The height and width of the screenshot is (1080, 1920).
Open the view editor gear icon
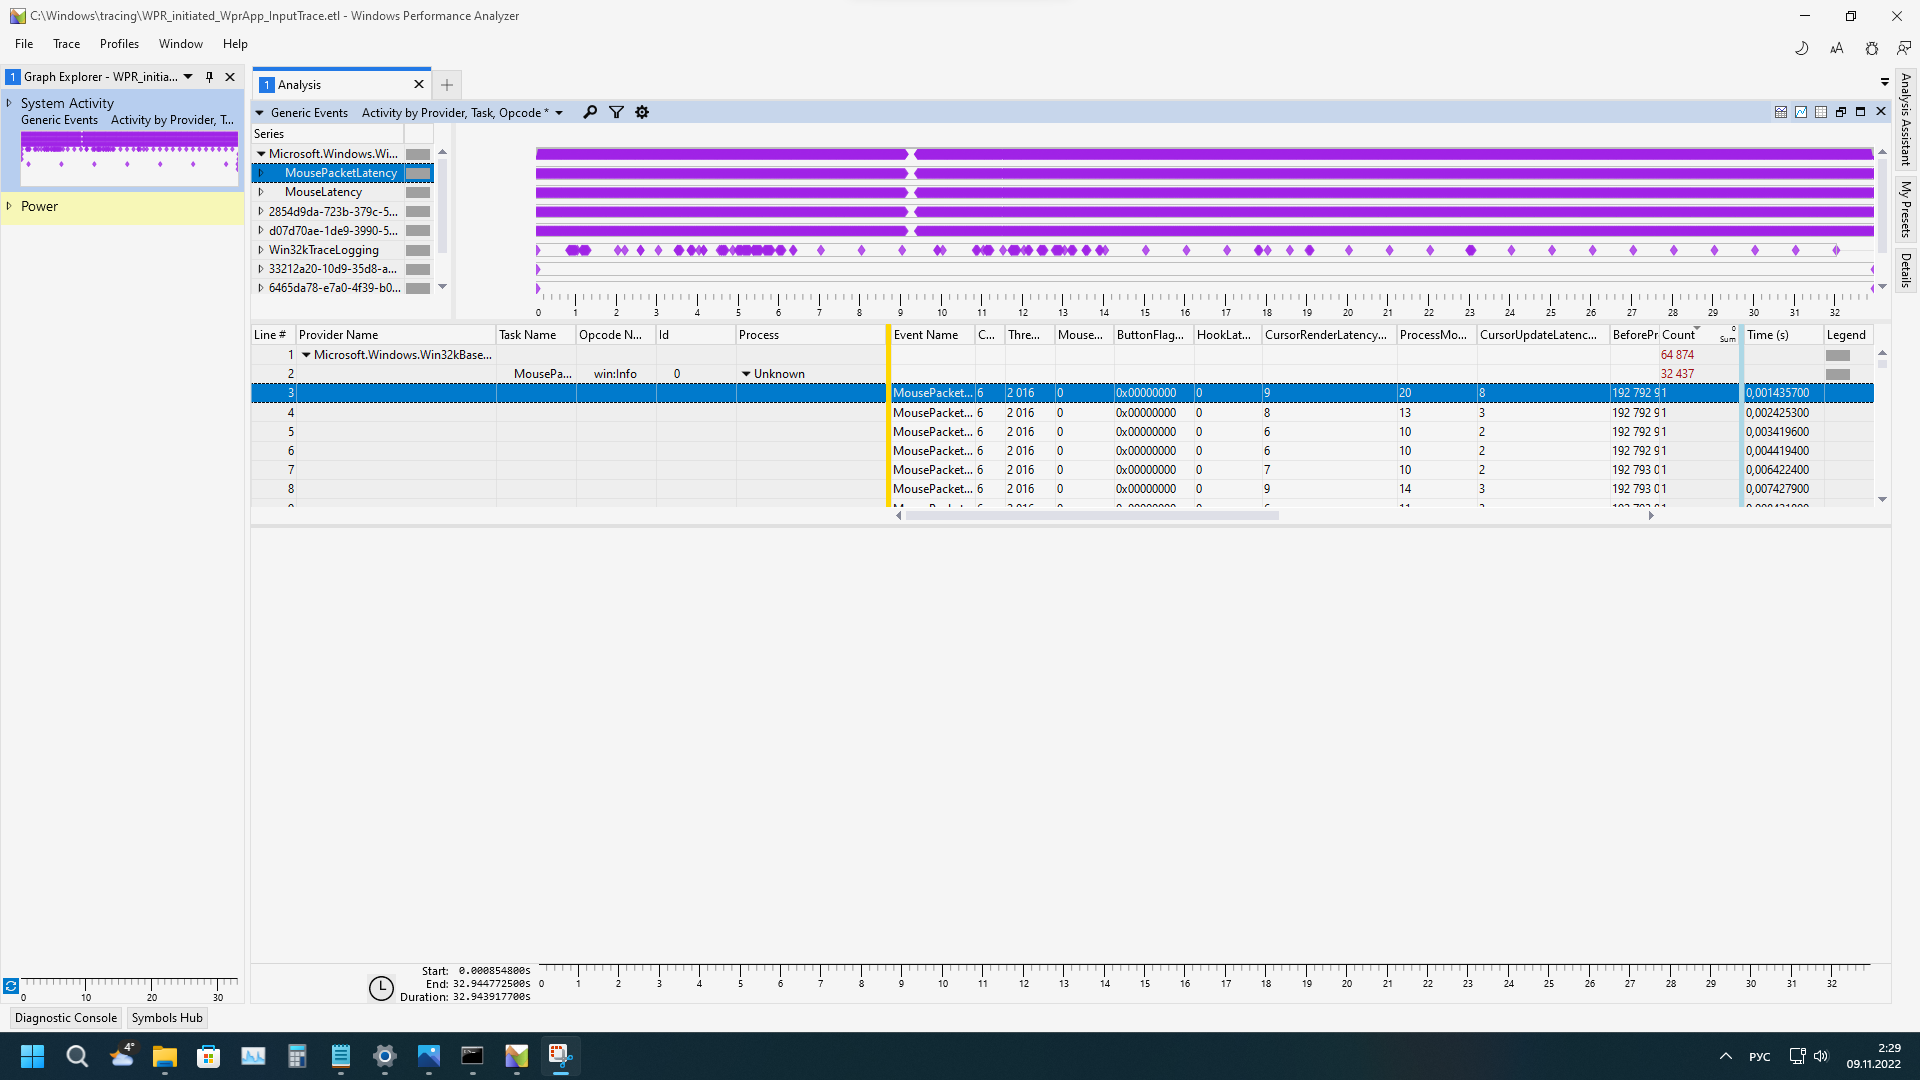click(642, 113)
